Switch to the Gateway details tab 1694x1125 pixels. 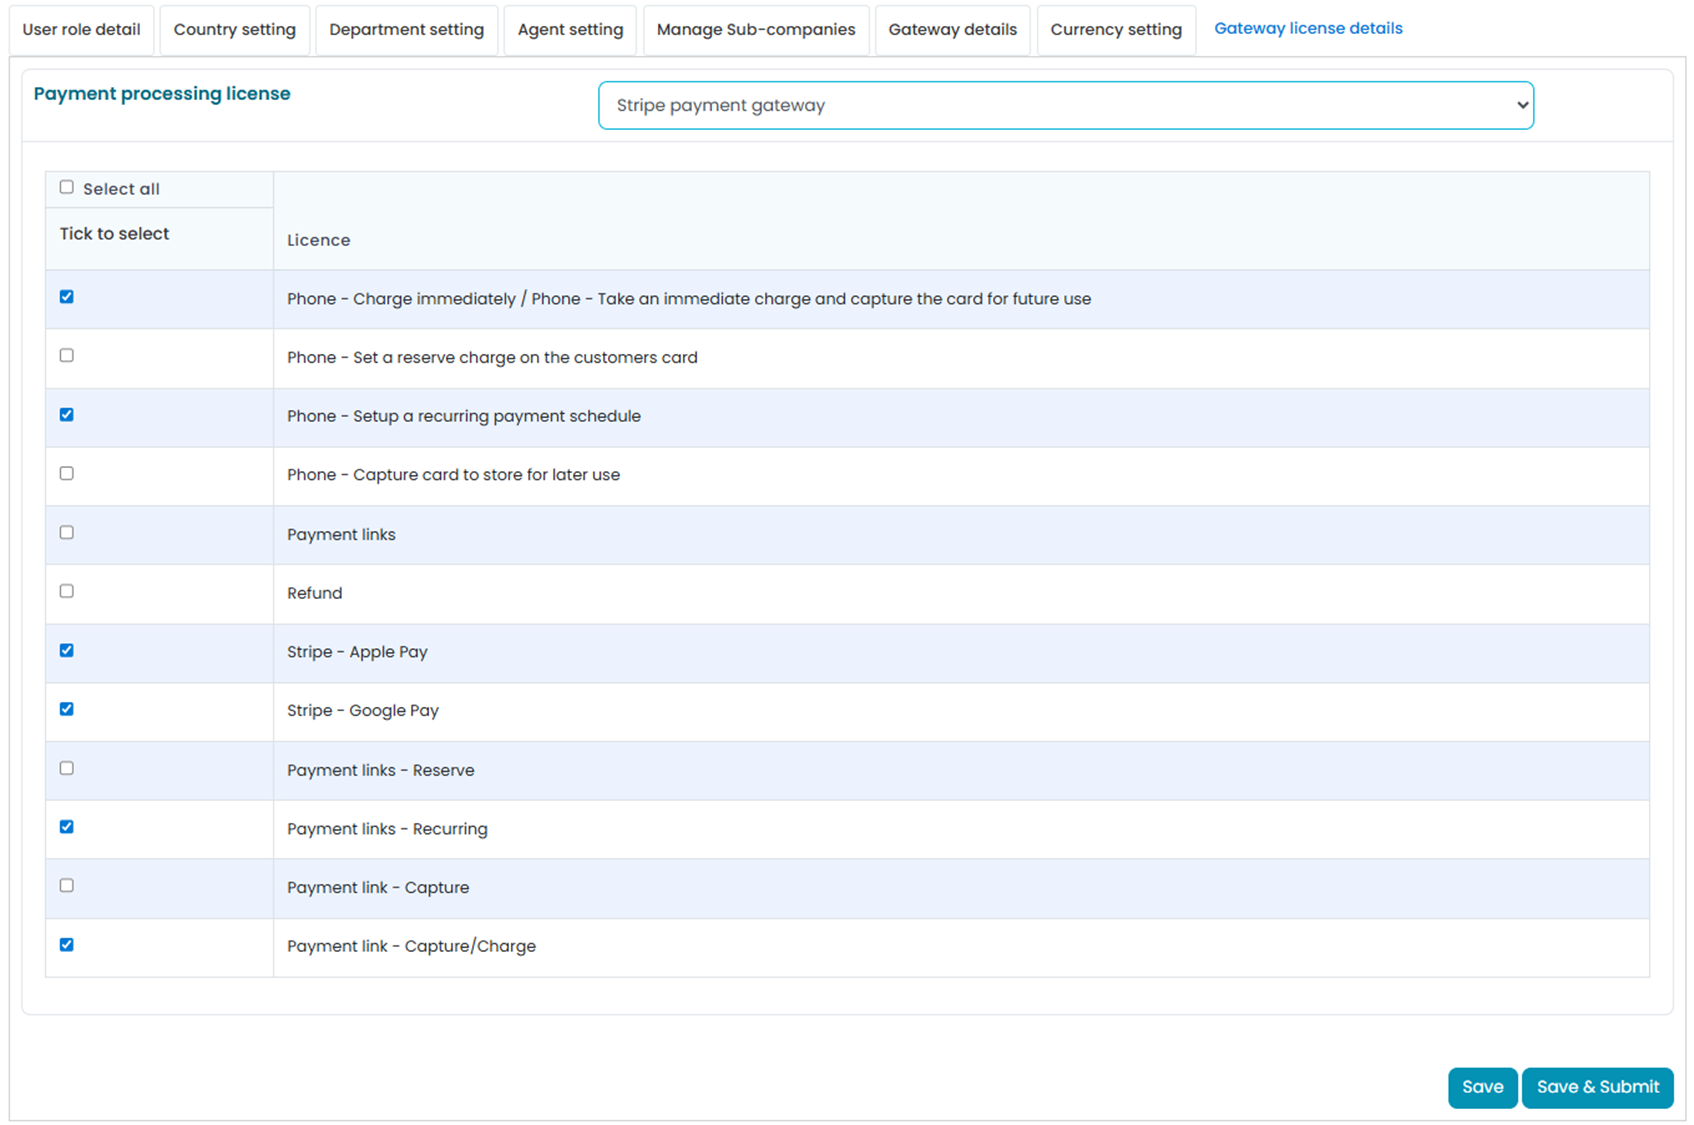click(x=952, y=29)
